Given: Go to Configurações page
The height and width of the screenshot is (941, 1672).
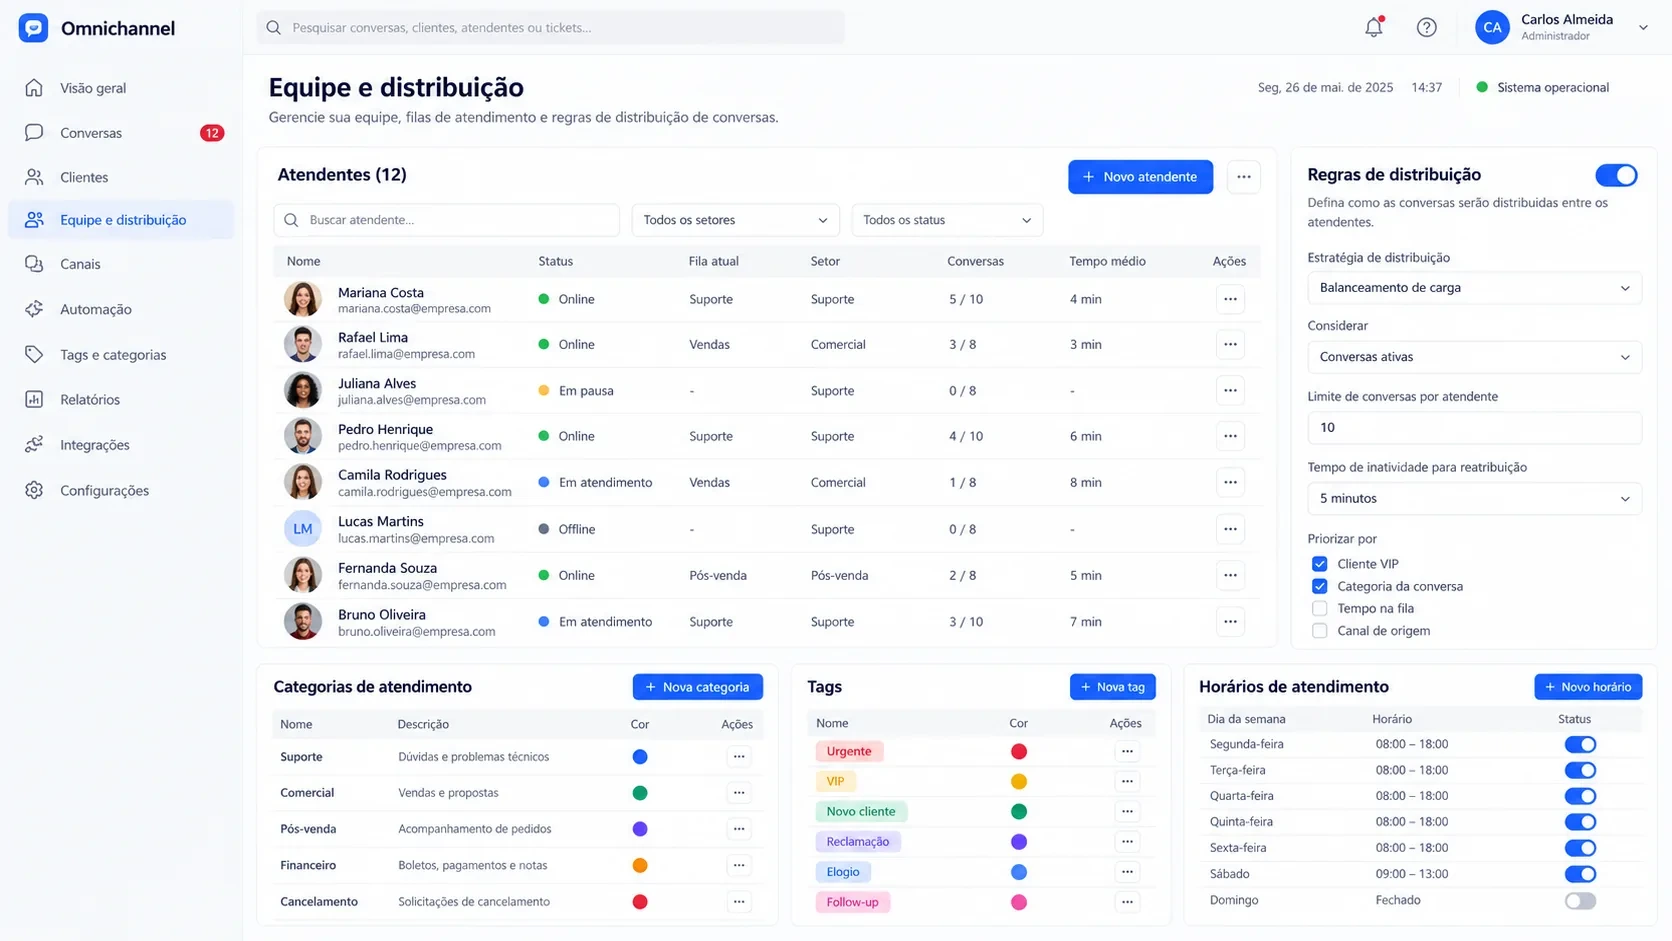Looking at the screenshot, I should 104,490.
